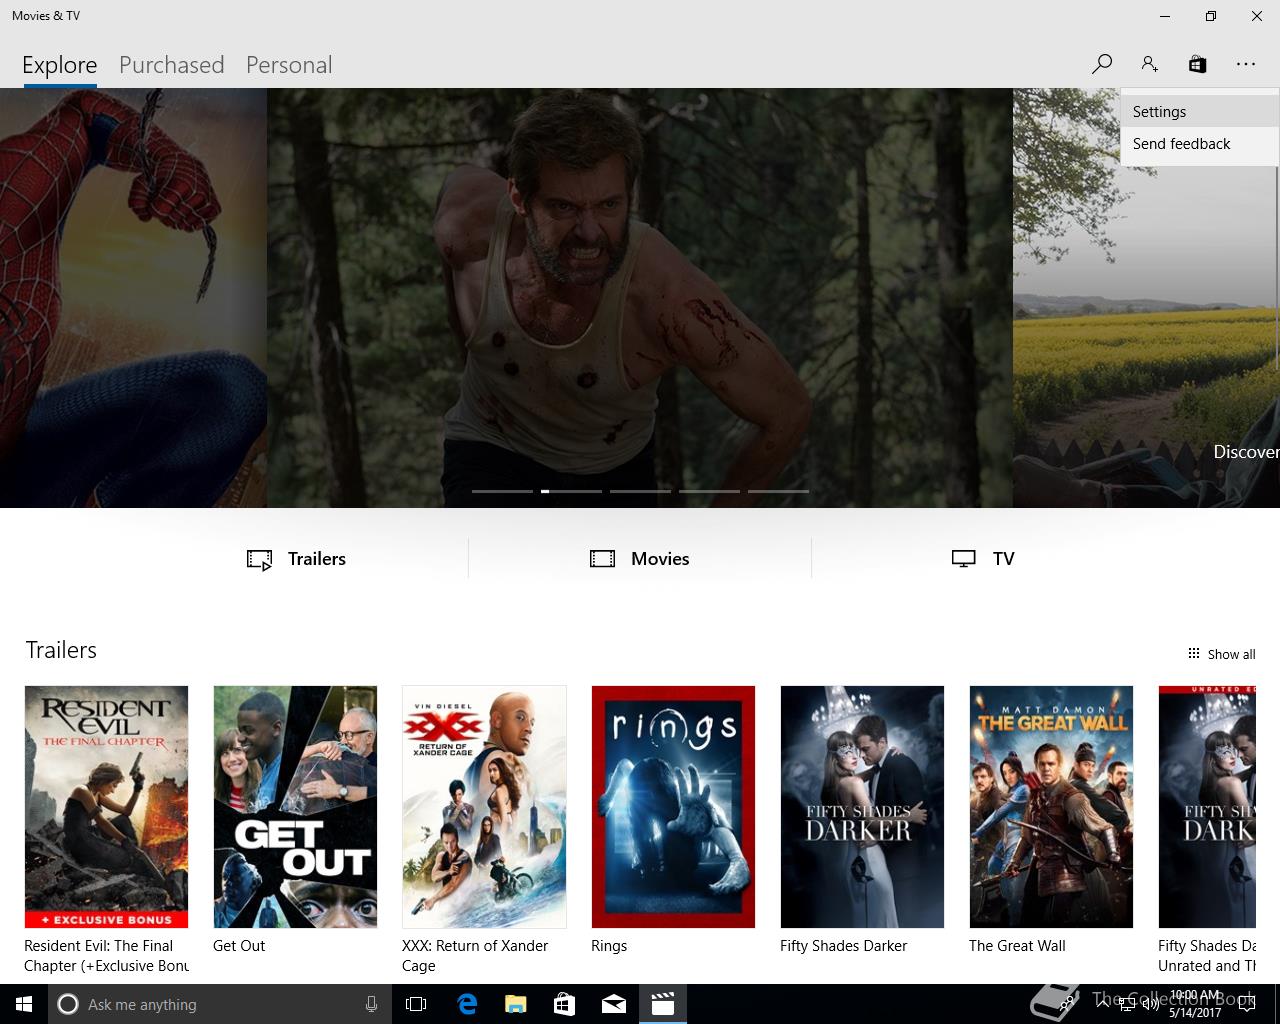This screenshot has height=1024, width=1280.
Task: Select the last carousel page indicator
Action: click(778, 491)
